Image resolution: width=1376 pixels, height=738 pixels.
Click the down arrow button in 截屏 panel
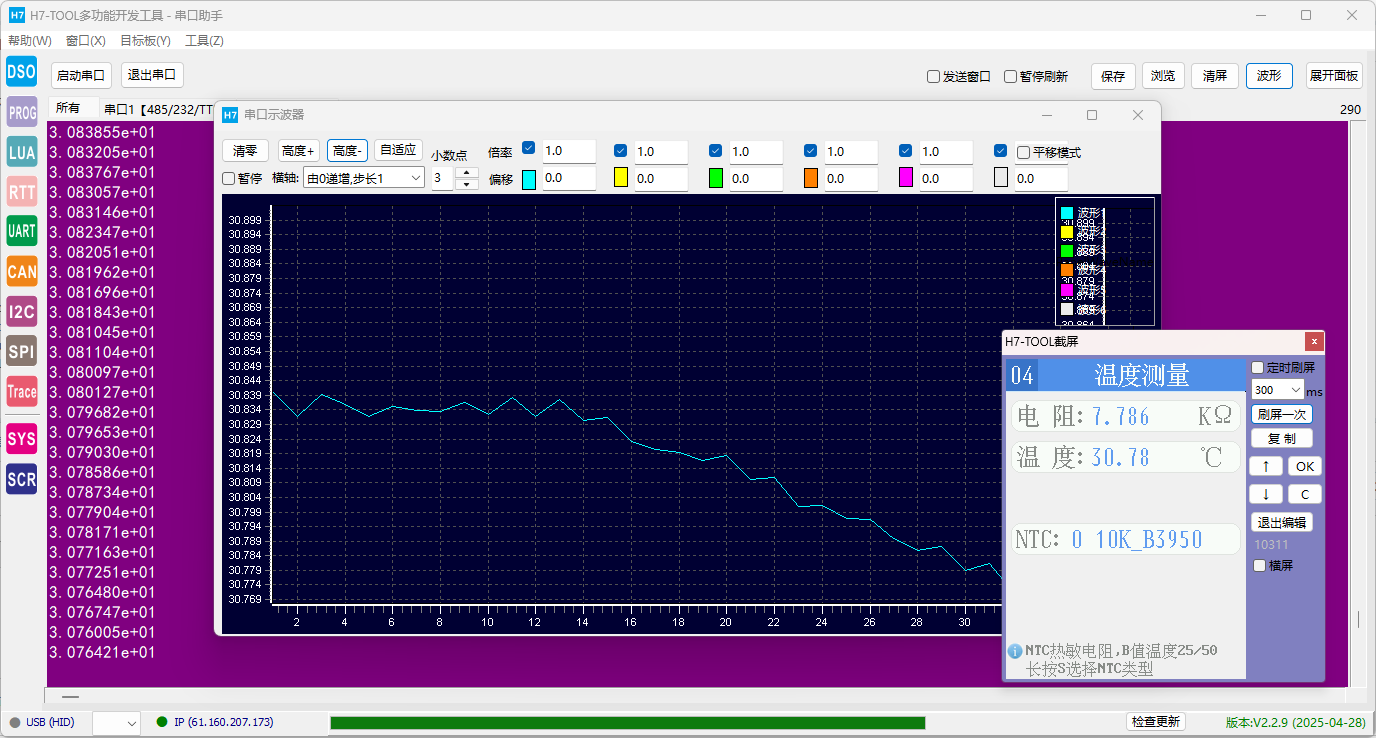(x=1266, y=494)
